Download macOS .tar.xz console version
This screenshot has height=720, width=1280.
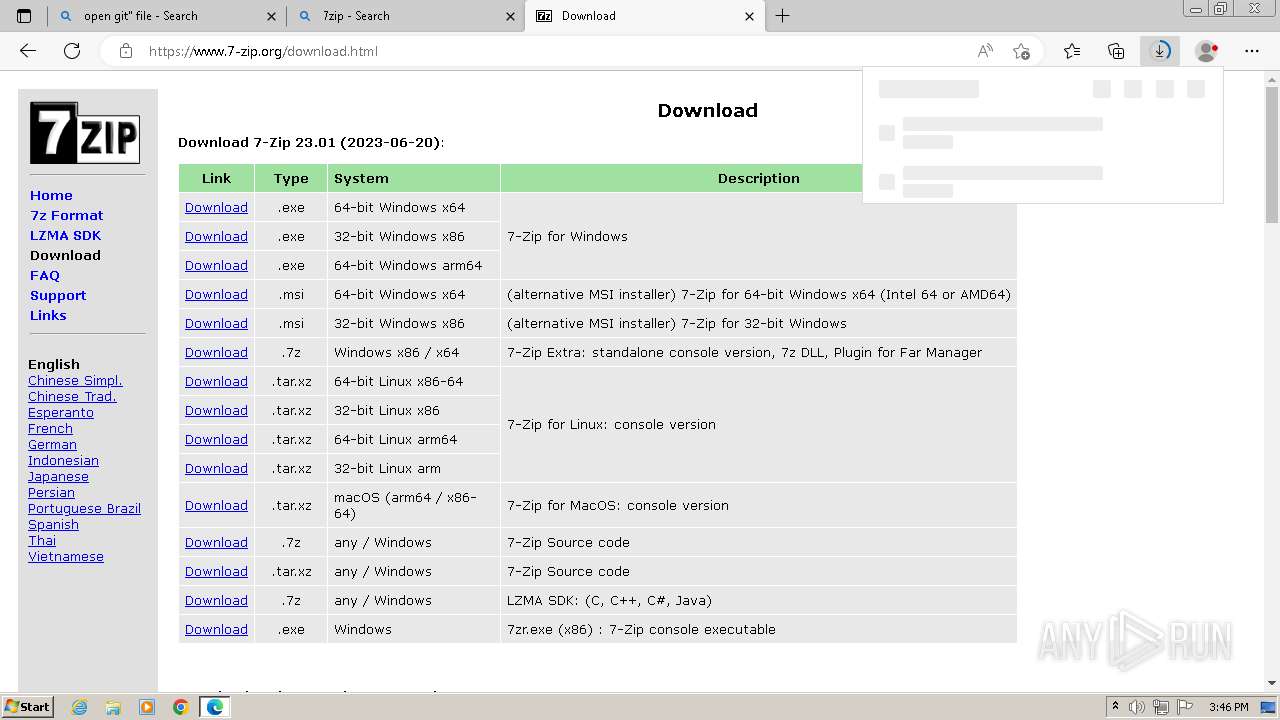[216, 505]
